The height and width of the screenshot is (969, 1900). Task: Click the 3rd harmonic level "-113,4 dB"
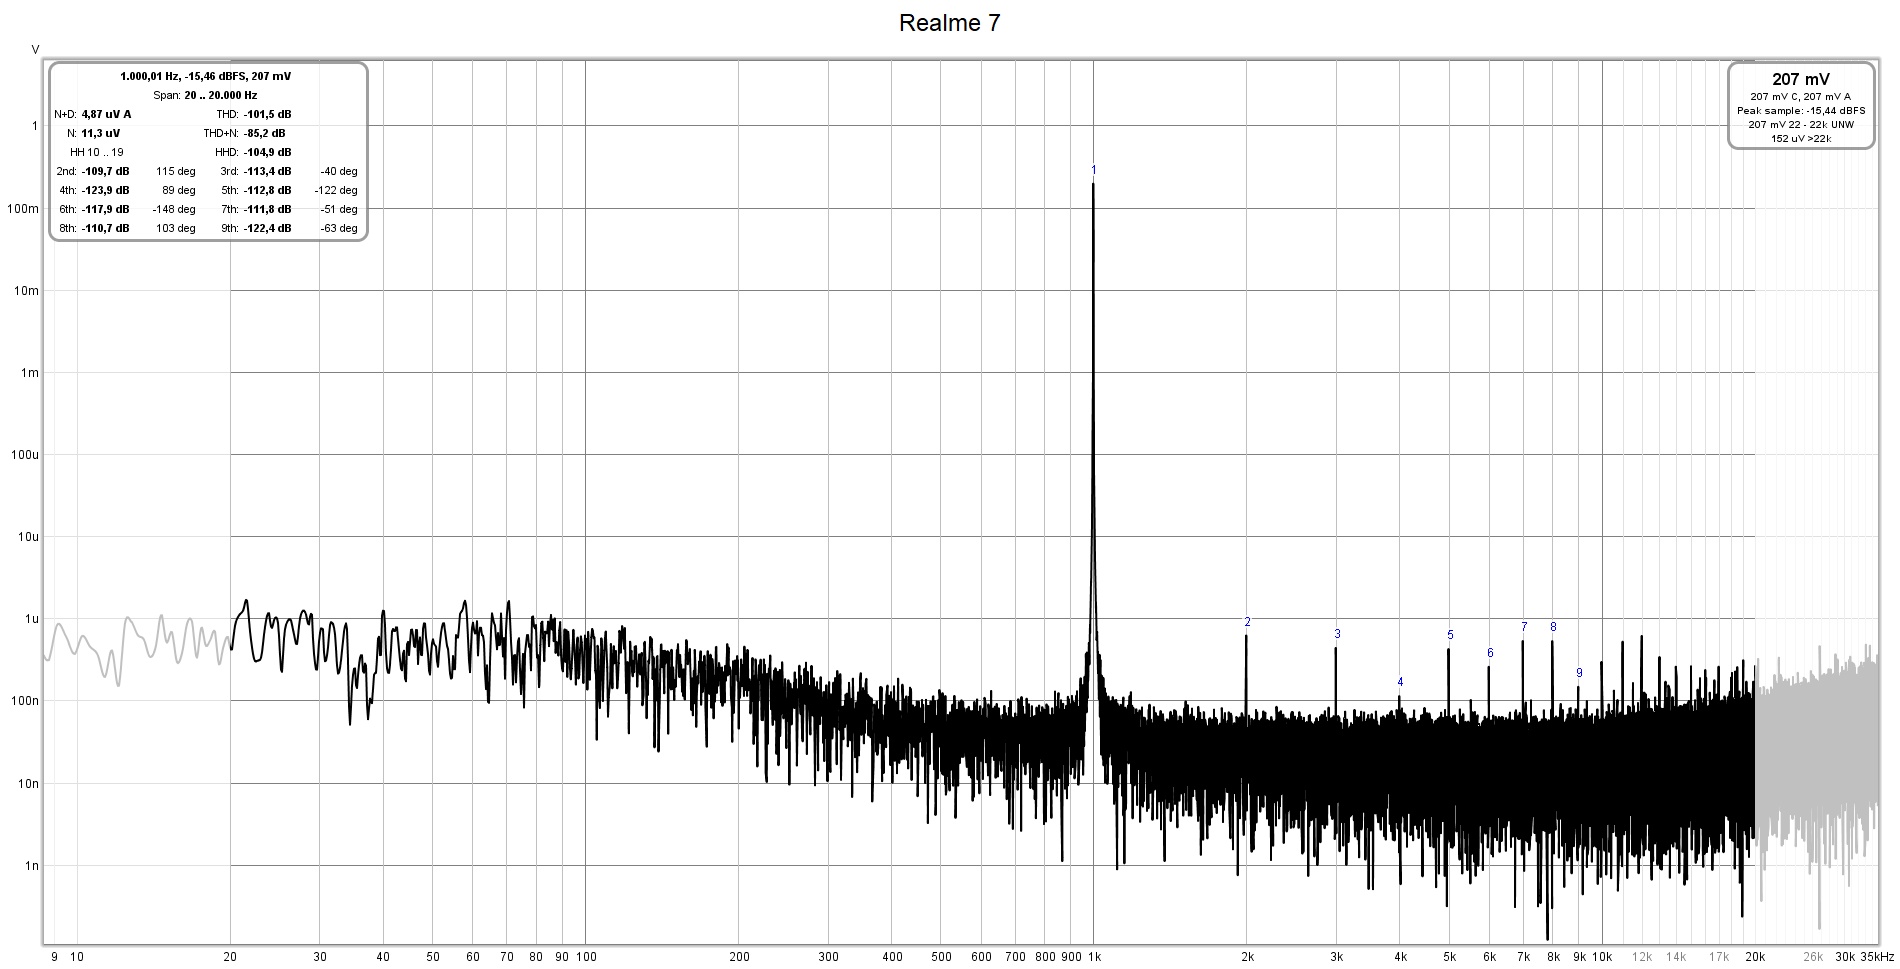[267, 171]
